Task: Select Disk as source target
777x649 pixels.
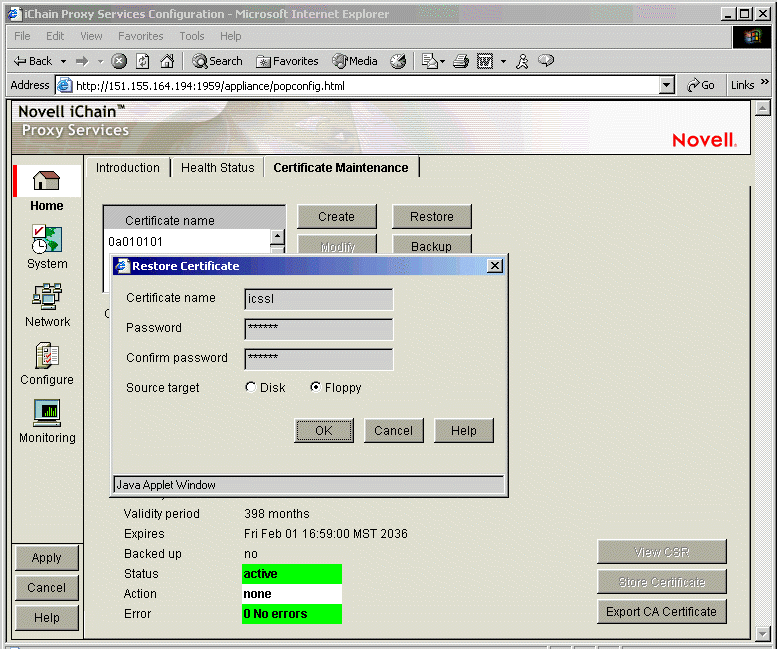Action: (251, 388)
